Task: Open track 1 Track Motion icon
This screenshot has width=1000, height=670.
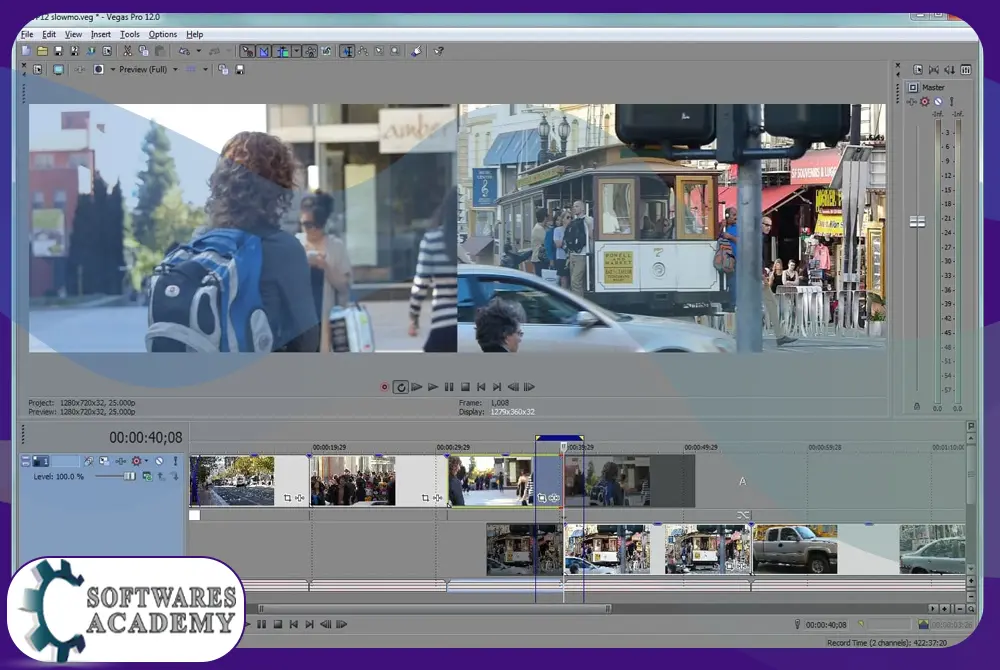Action: 89,461
